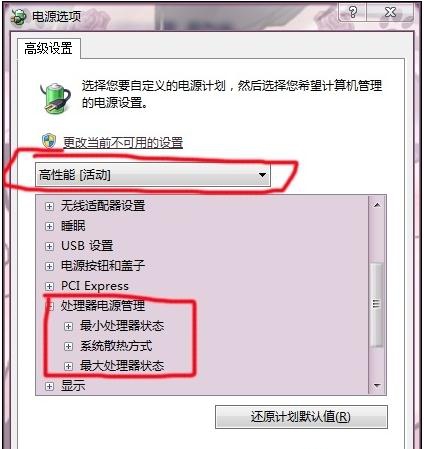Expand the 显示 node
Screen dimensions: 424x449
[x=49, y=386]
